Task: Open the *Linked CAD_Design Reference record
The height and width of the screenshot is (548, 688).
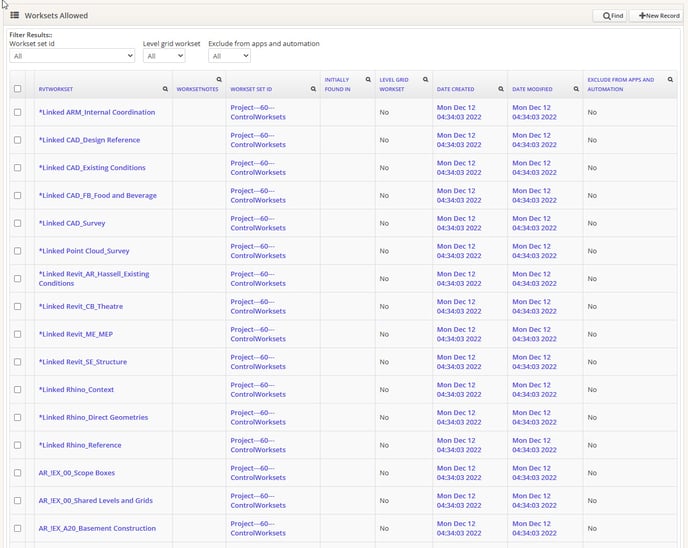Action: tap(90, 140)
